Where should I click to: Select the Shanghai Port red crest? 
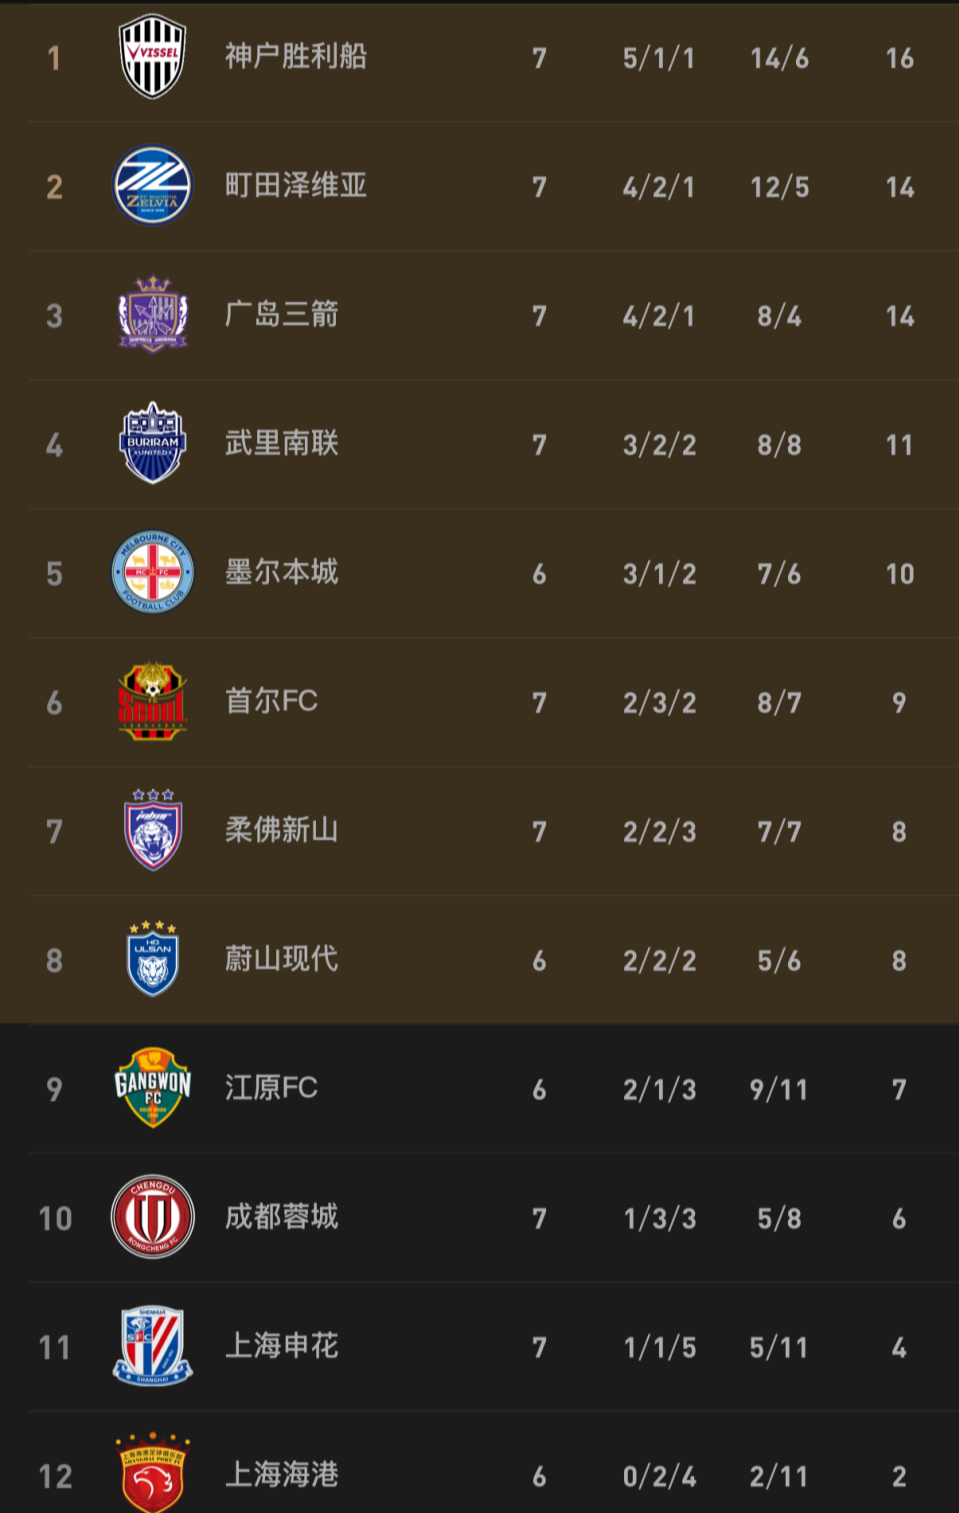pos(152,1474)
